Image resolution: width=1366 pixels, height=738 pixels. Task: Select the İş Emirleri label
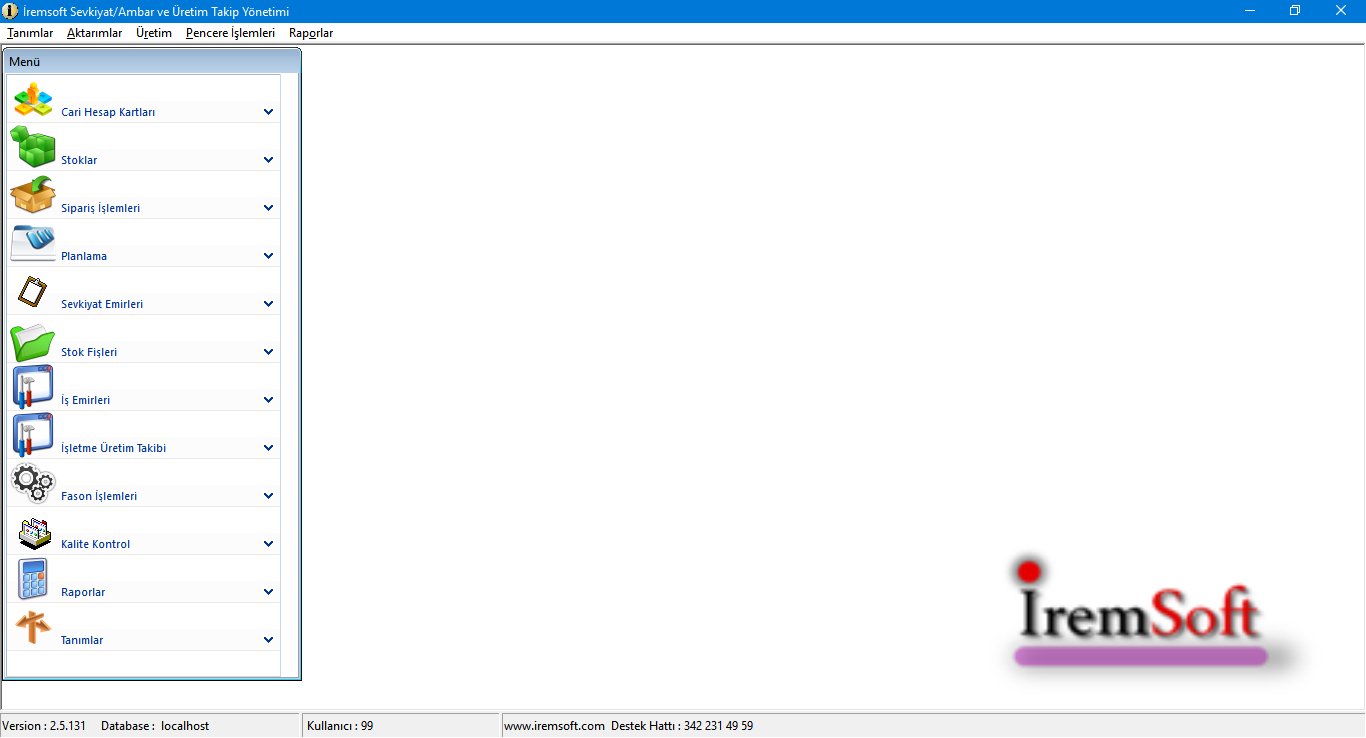(x=86, y=401)
